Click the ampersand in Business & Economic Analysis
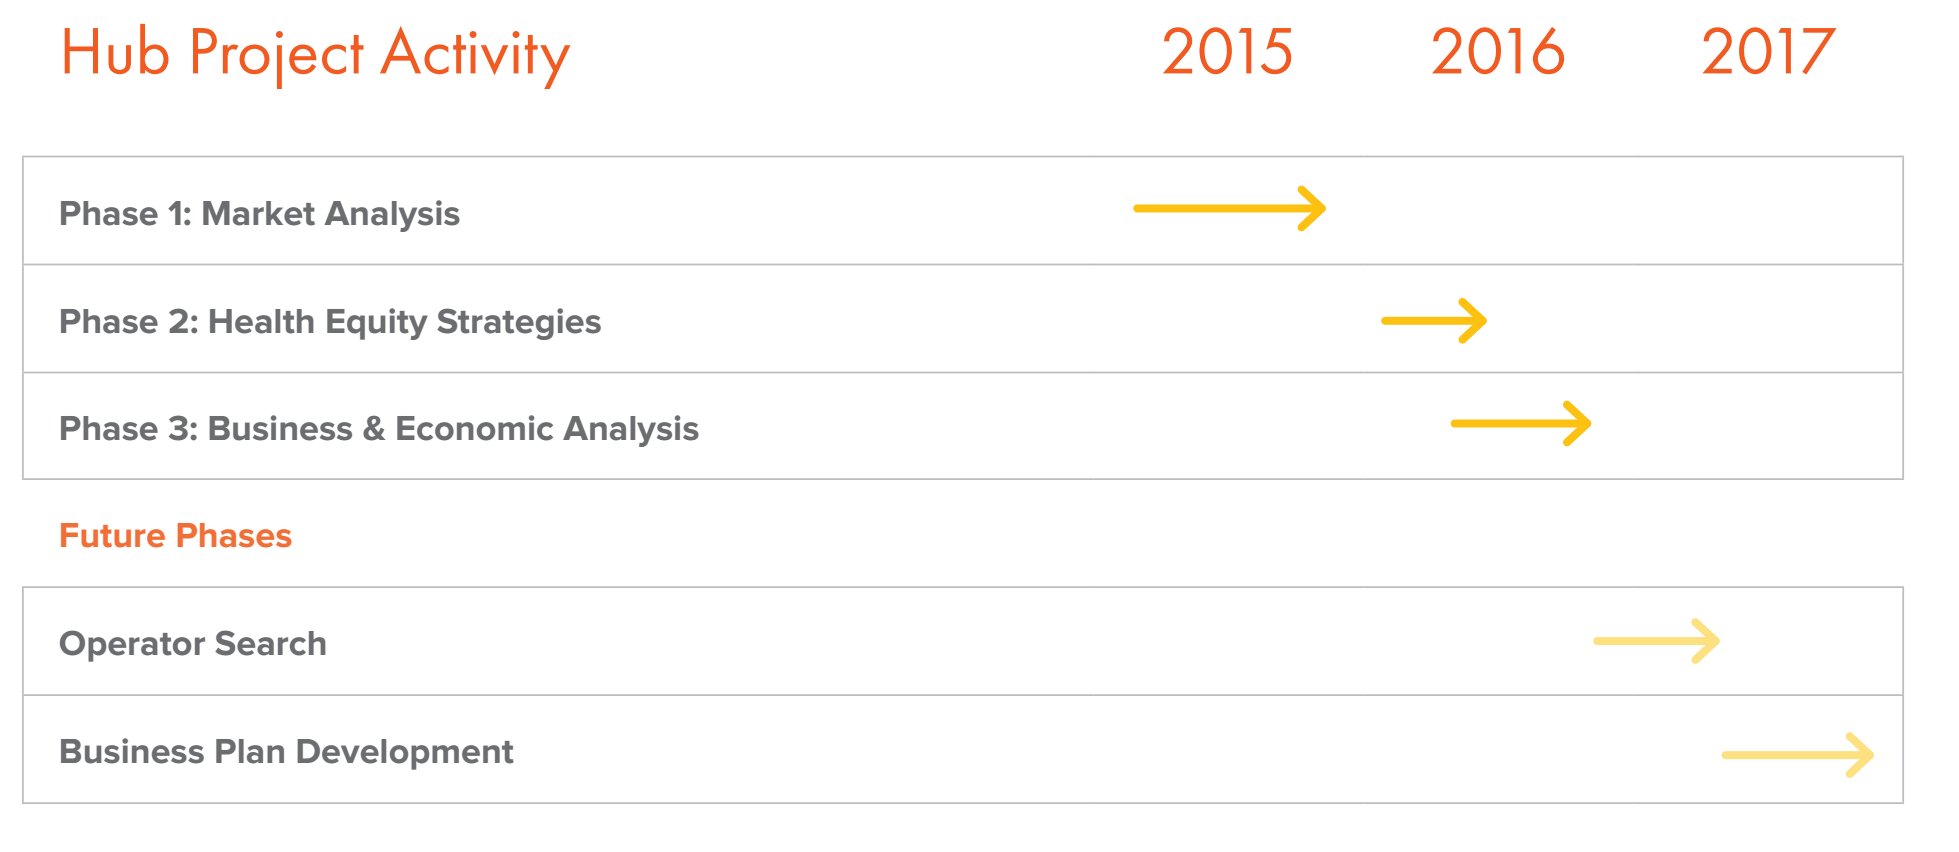 coord(374,429)
